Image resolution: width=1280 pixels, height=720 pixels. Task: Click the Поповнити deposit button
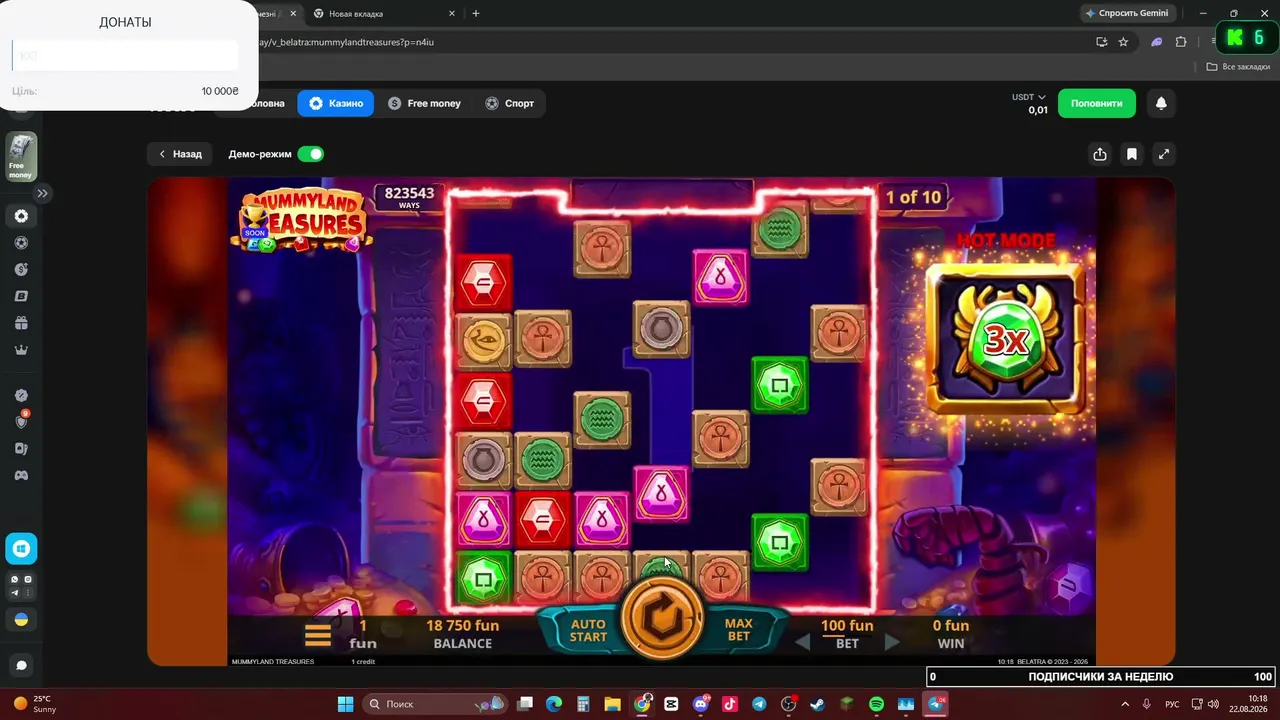pos(1097,103)
